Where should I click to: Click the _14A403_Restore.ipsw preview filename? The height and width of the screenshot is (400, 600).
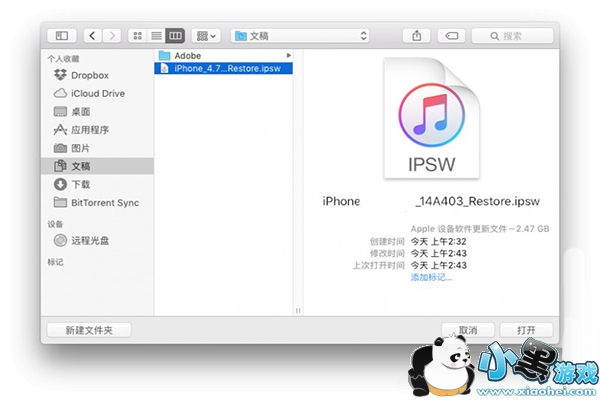[477, 201]
